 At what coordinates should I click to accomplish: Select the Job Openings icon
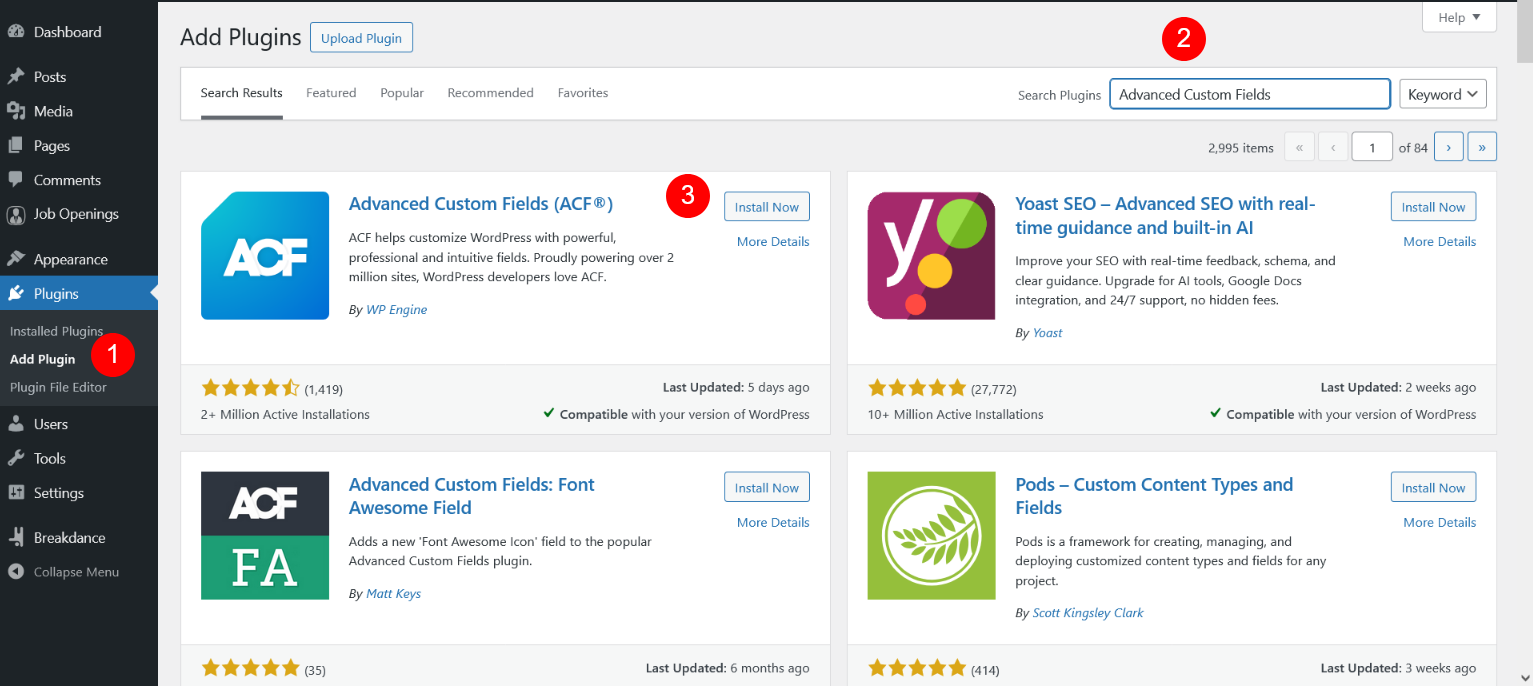[x=16, y=214]
